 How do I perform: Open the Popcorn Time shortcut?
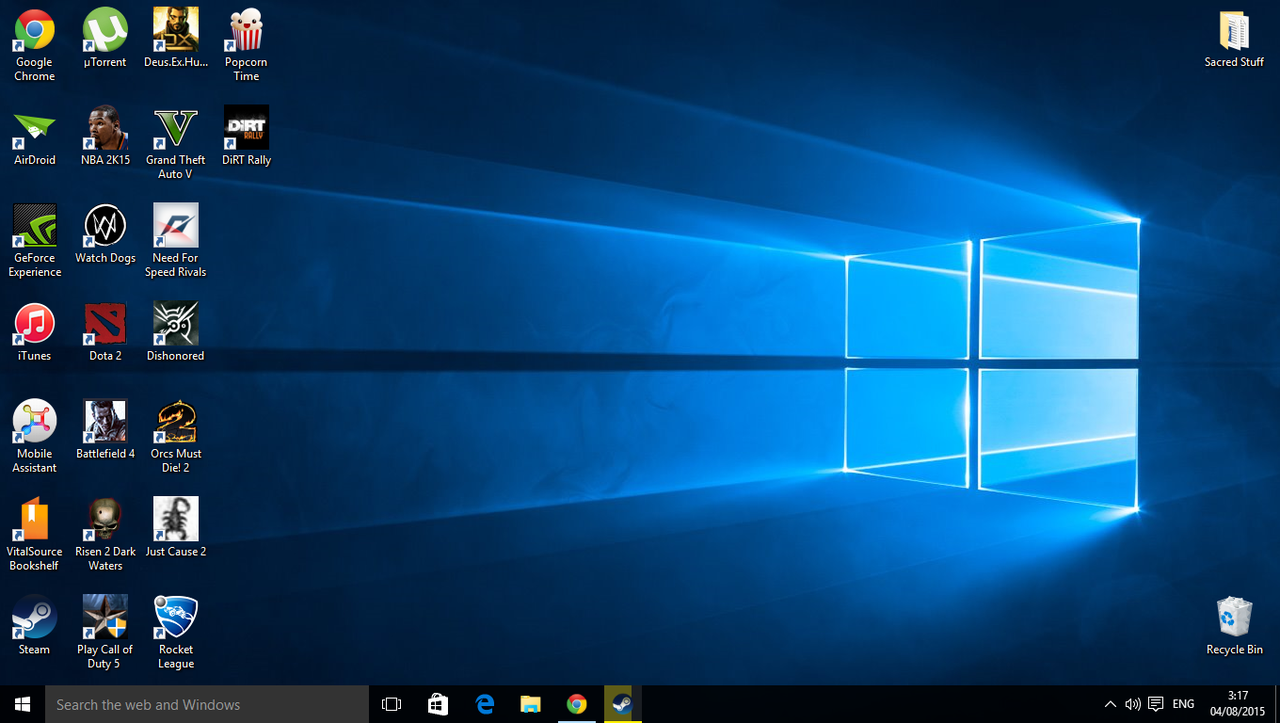(x=246, y=45)
